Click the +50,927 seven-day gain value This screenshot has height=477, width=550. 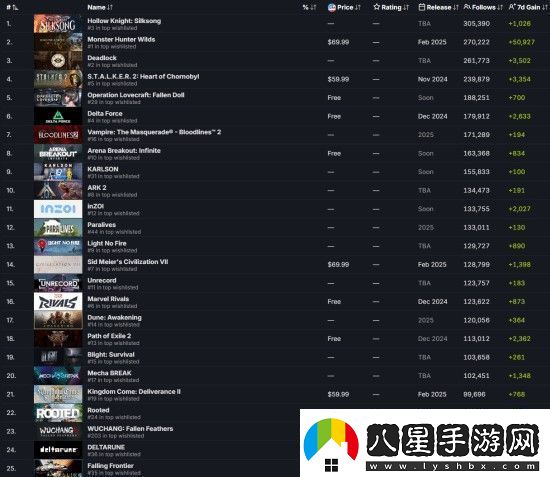[522, 42]
